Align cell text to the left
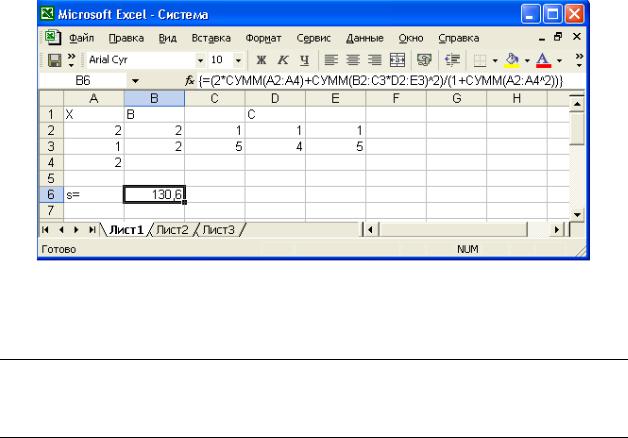Image resolution: width=628 pixels, height=438 pixels. click(x=331, y=60)
